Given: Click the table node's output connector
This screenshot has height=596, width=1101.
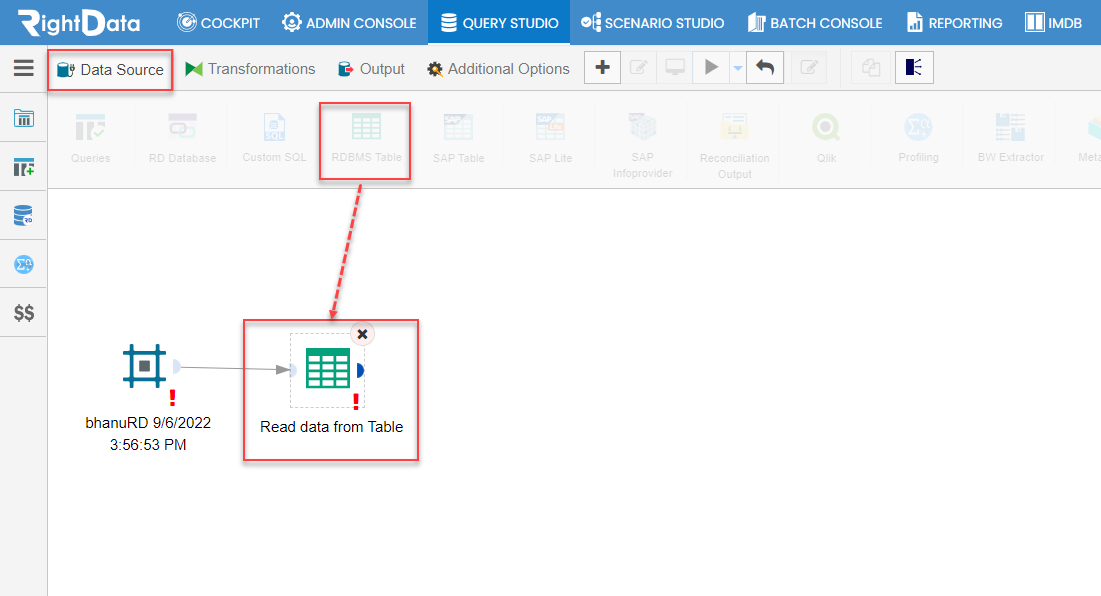Looking at the screenshot, I should [x=360, y=370].
